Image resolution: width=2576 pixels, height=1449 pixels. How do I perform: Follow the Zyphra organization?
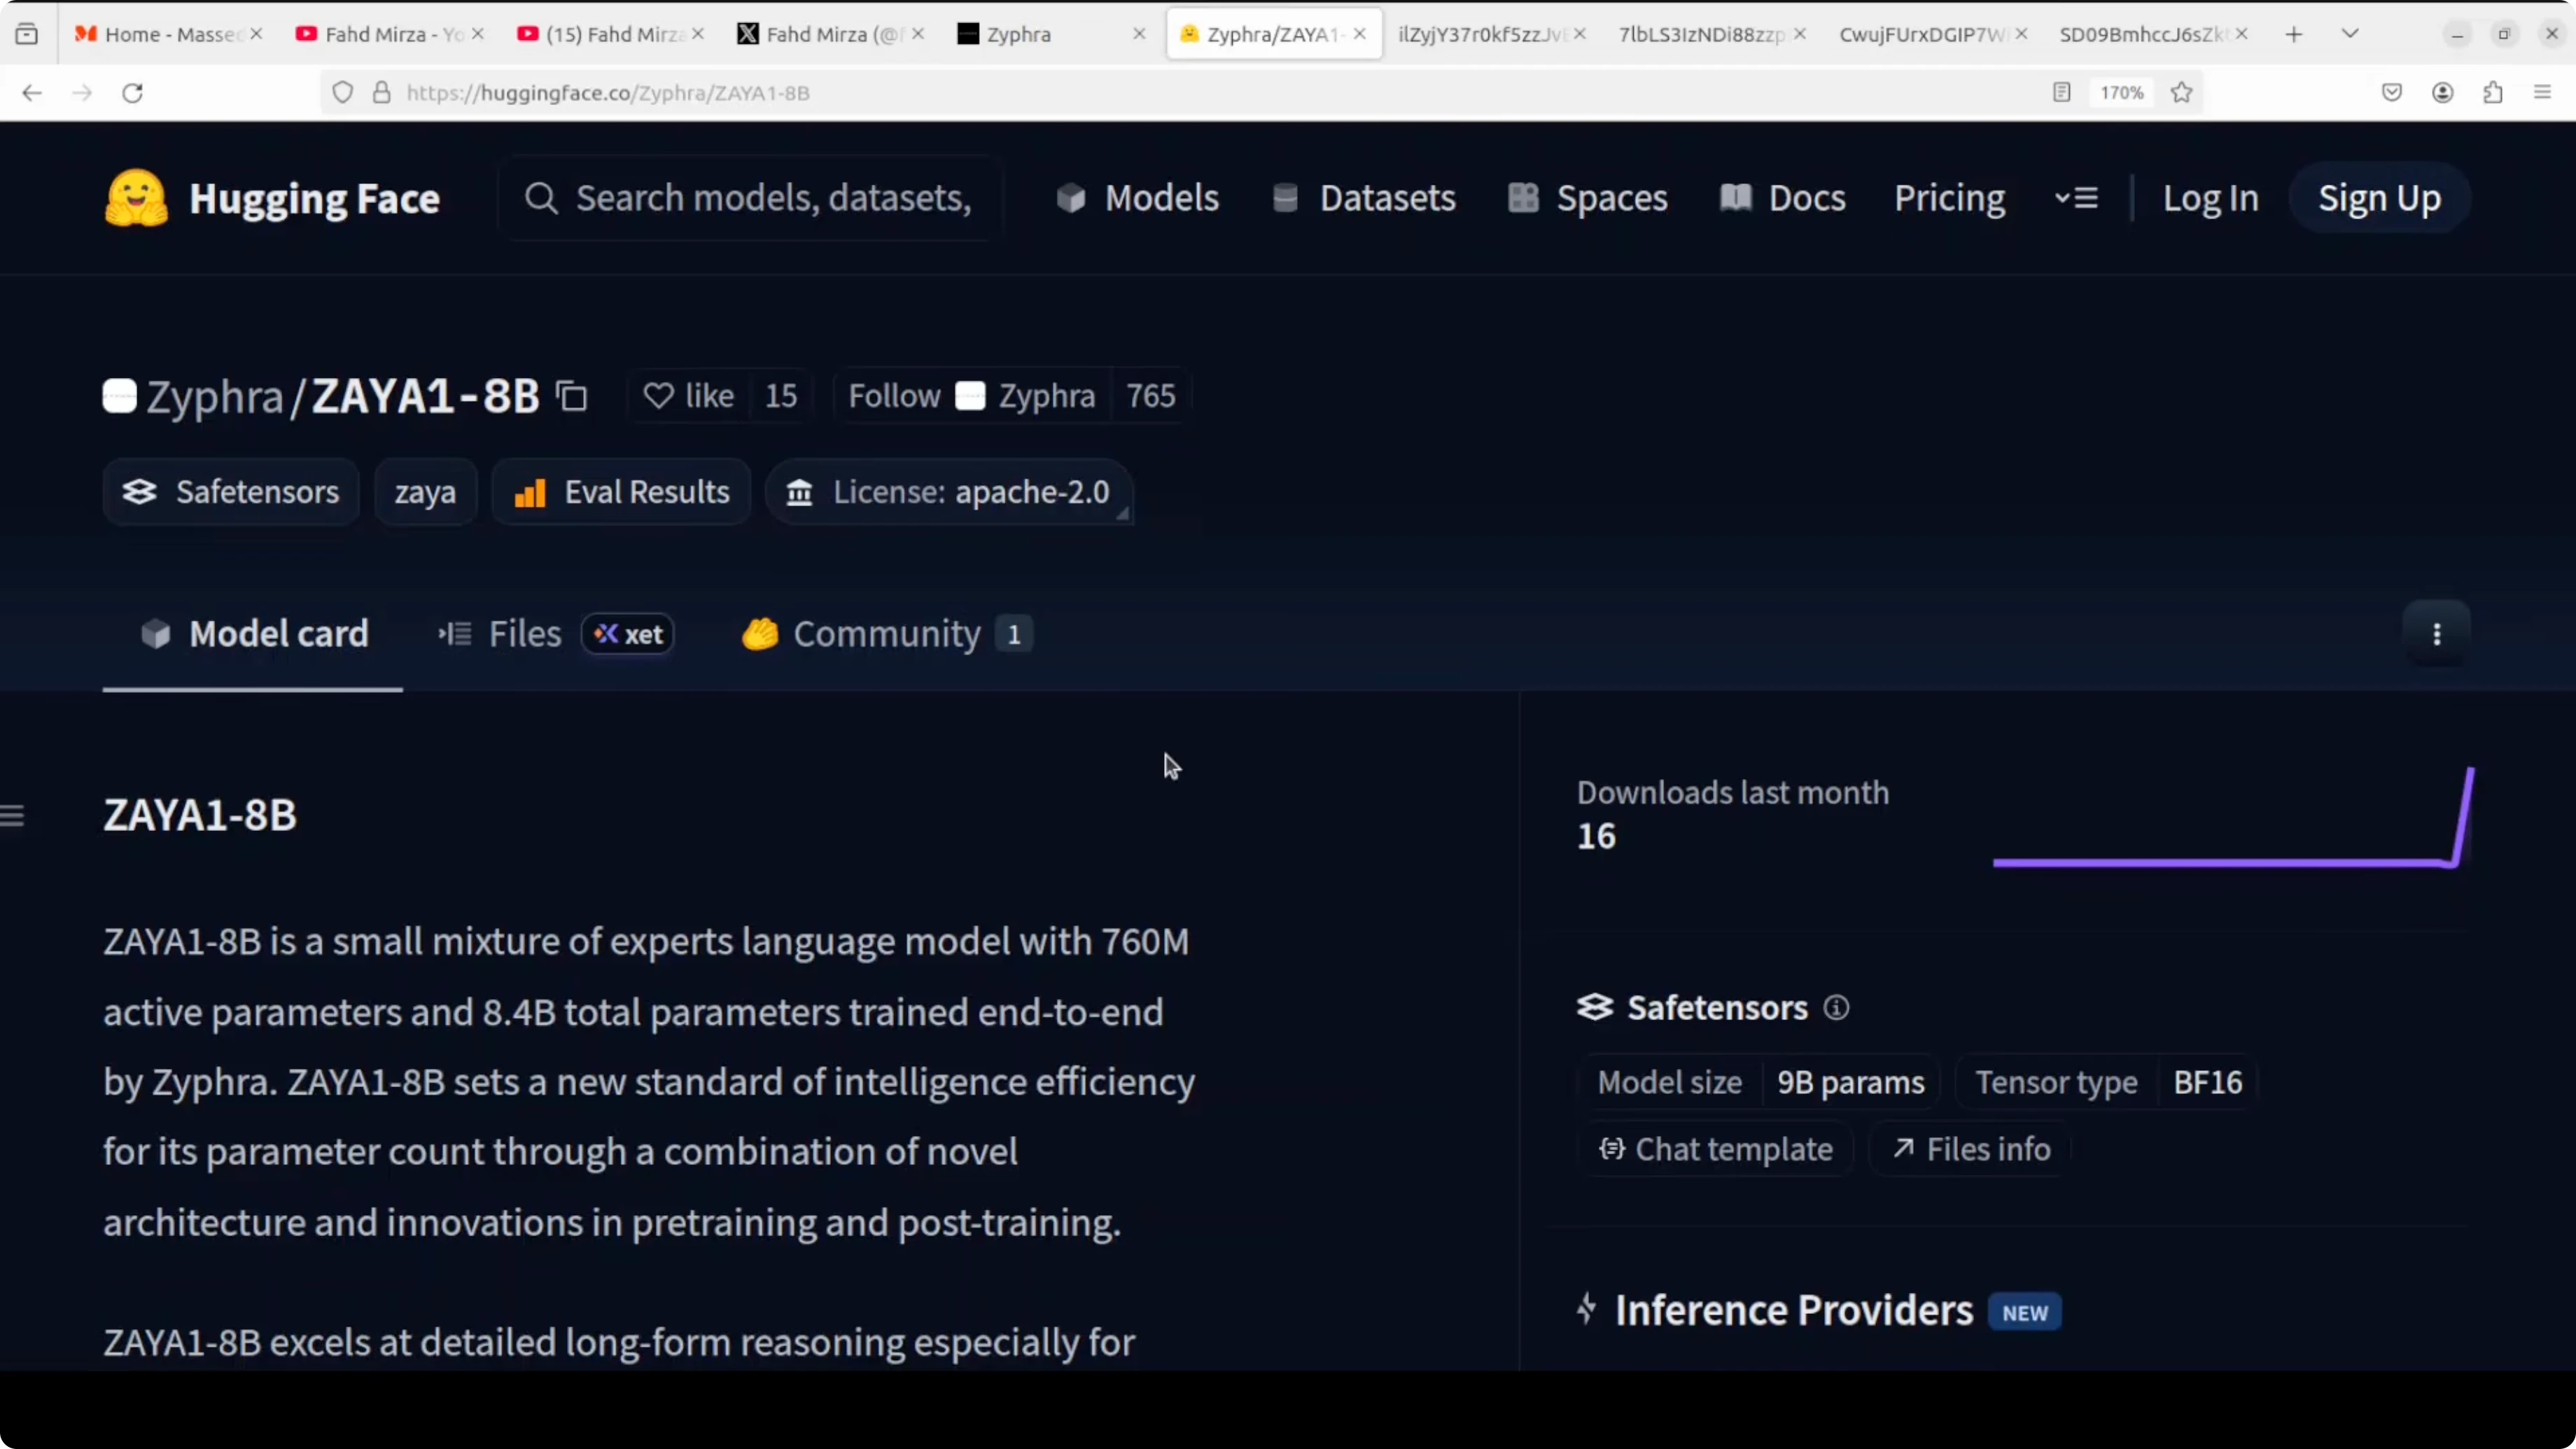pyautogui.click(x=972, y=396)
